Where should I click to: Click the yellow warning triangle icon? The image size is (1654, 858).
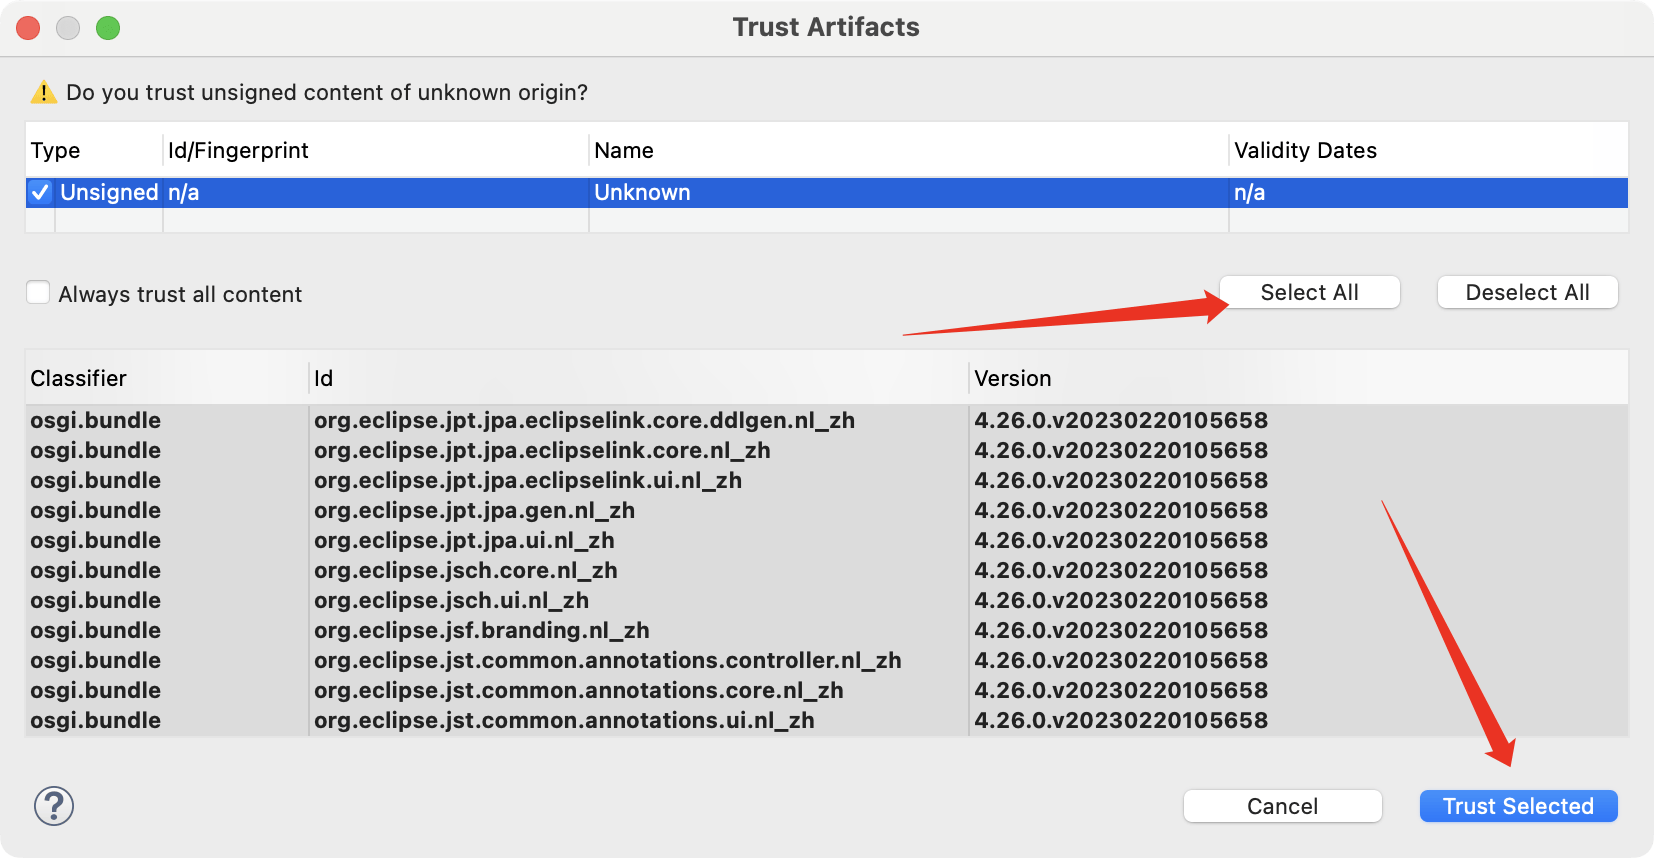click(44, 92)
